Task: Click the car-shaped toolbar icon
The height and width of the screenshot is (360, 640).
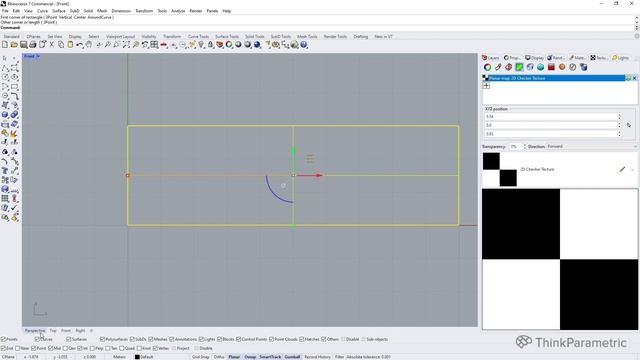Action: click(x=164, y=45)
